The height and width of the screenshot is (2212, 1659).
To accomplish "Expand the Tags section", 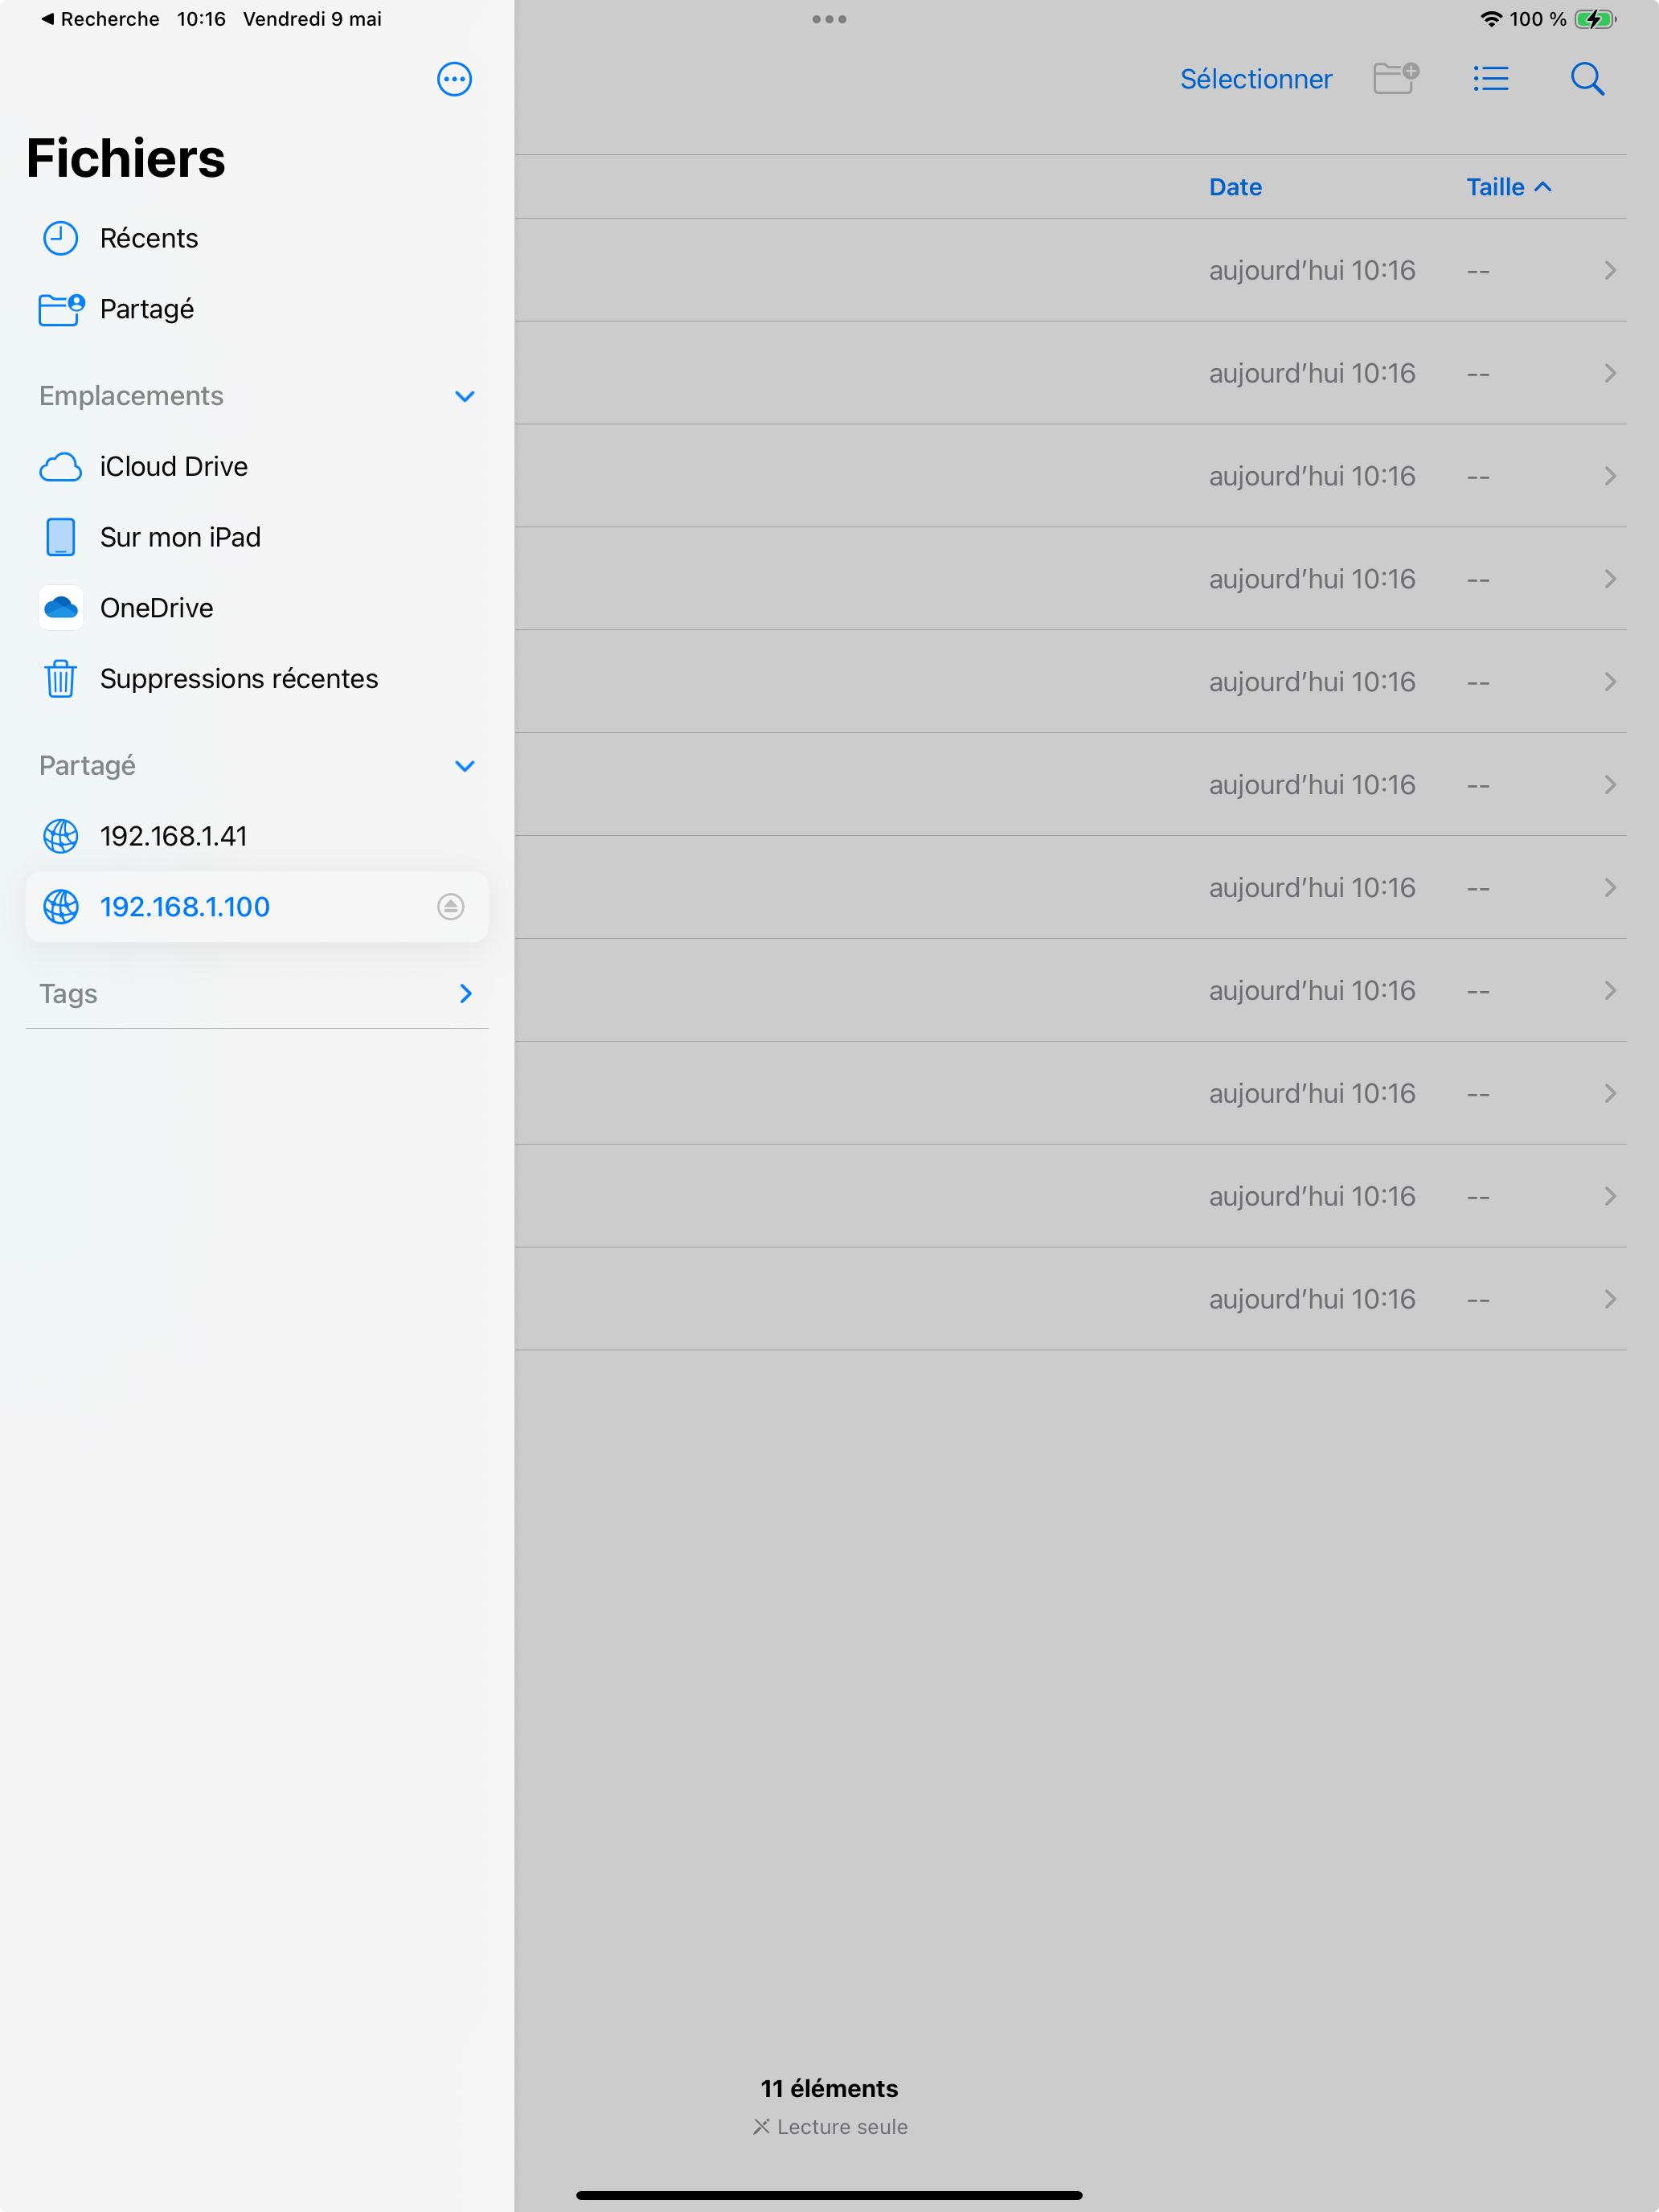I will pyautogui.click(x=464, y=994).
